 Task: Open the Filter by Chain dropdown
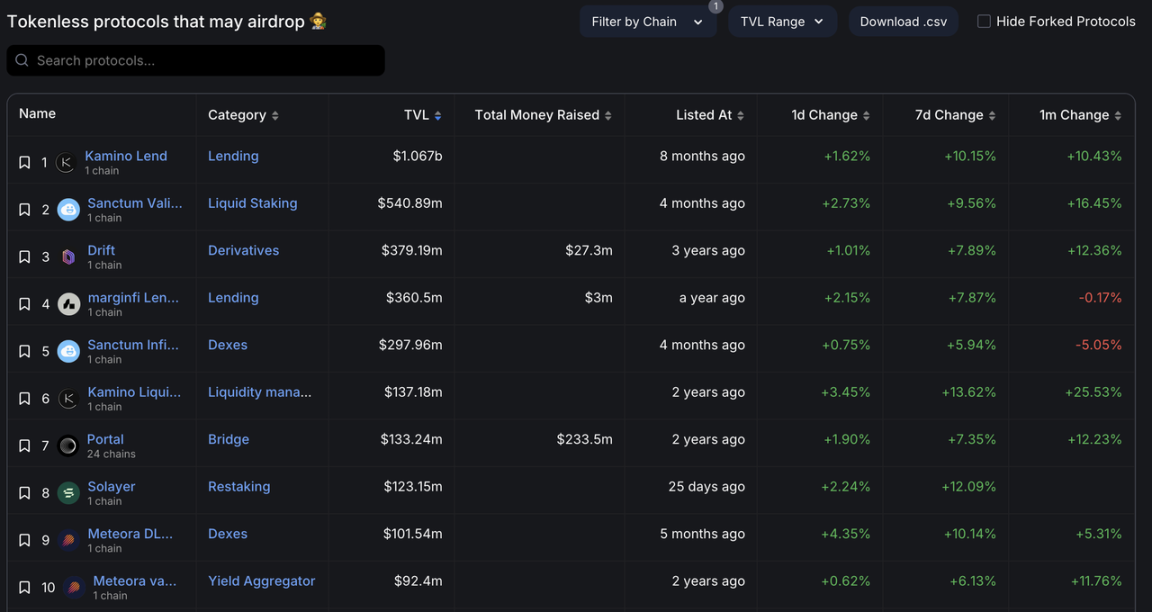(x=647, y=22)
